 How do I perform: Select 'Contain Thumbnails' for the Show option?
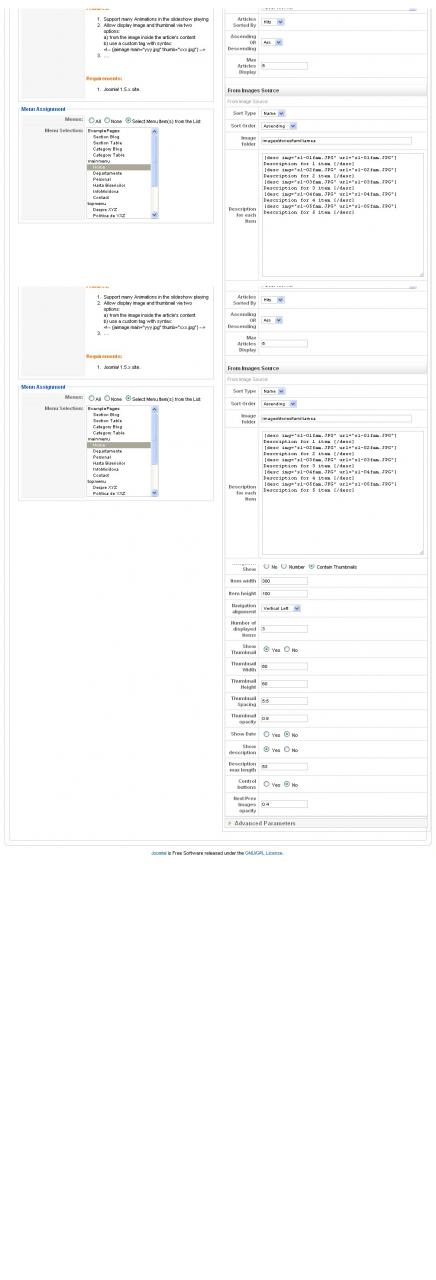click(x=312, y=566)
